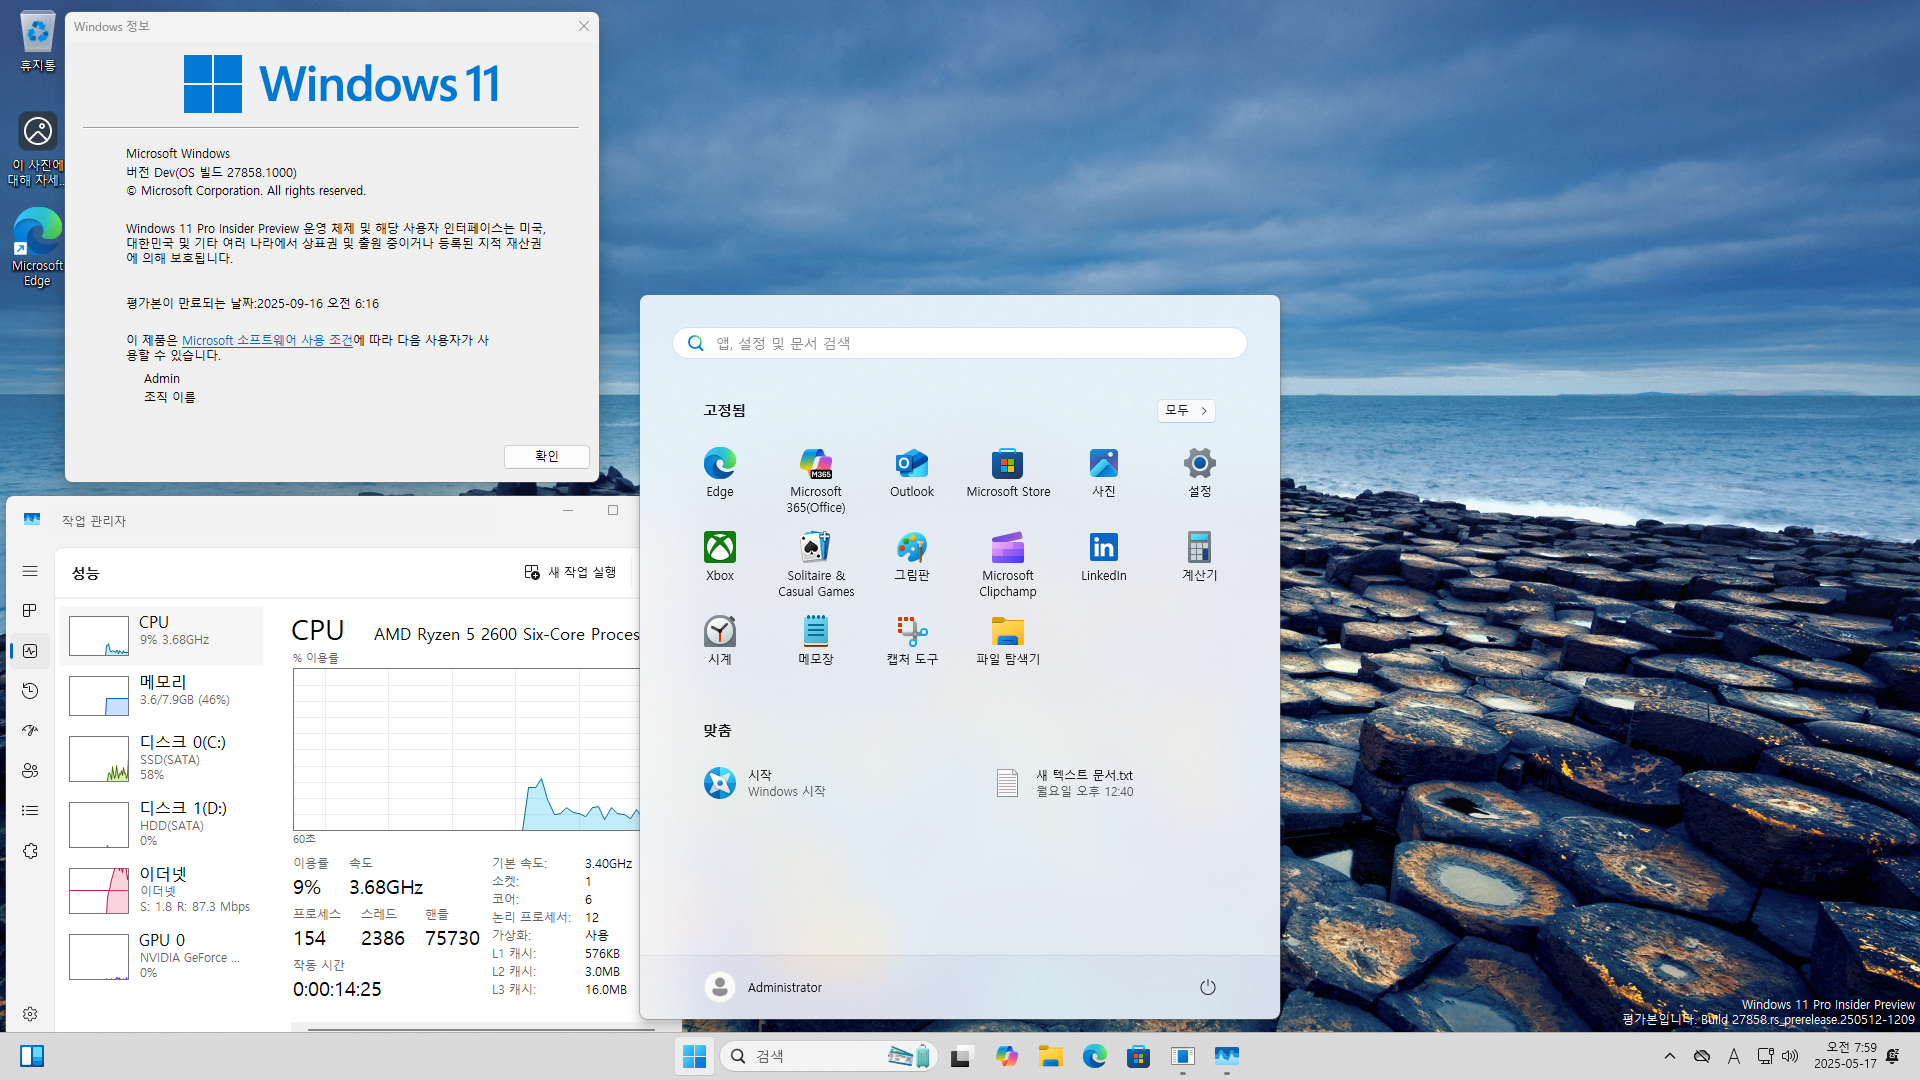Click the Start menu power icon

[x=1207, y=987]
